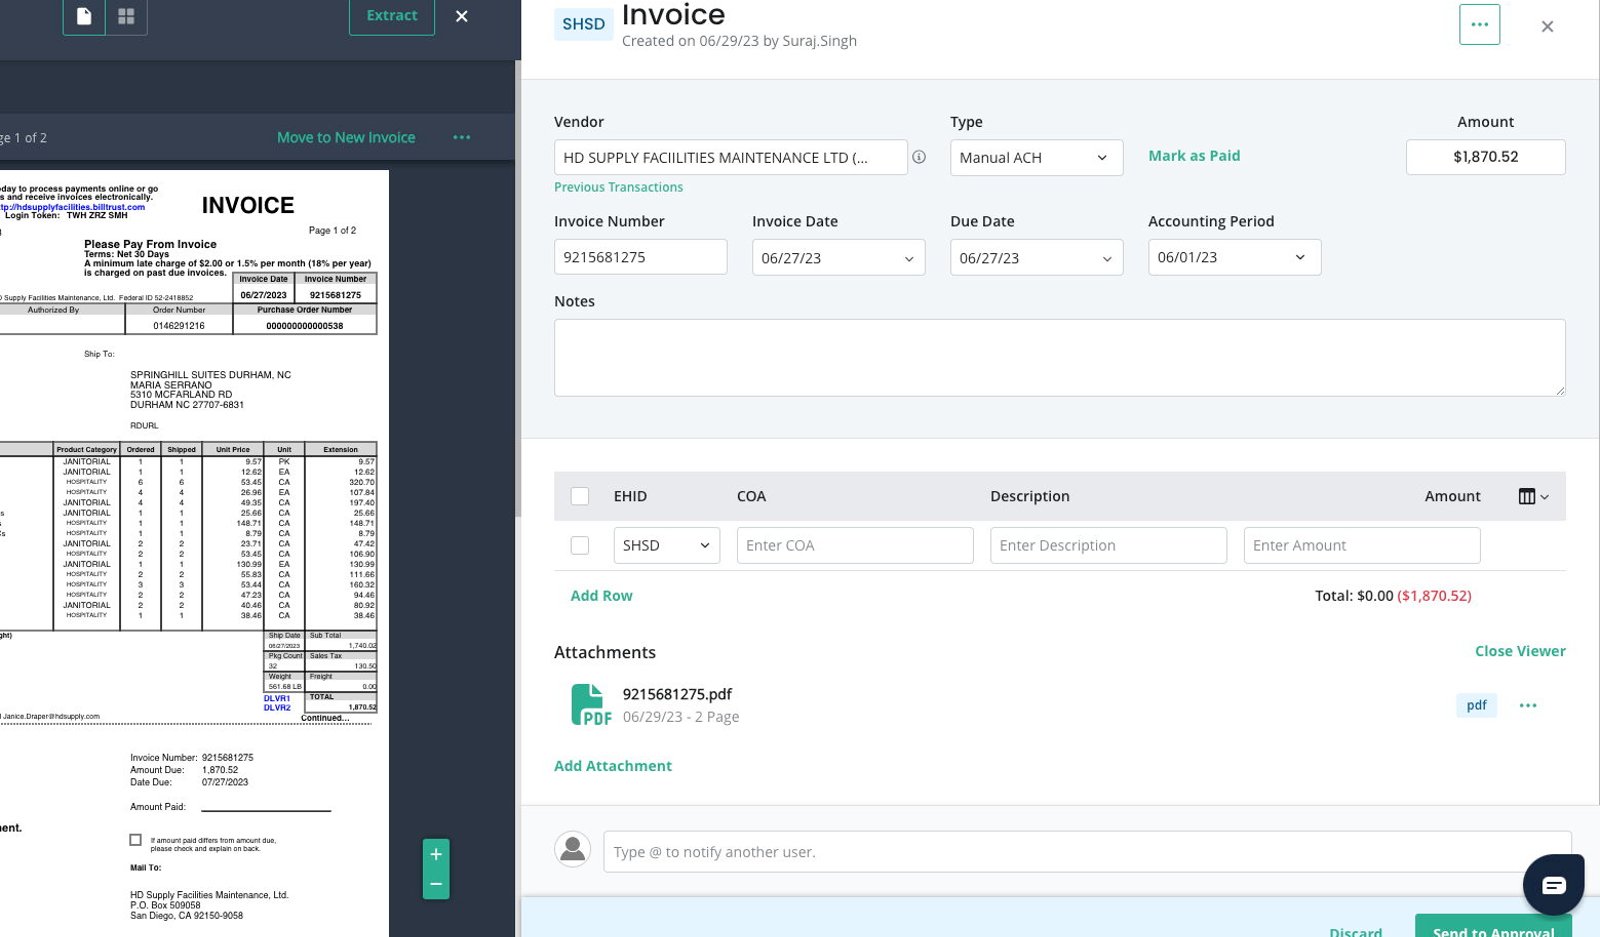Open the Invoice Date picker dropdown

838,257
